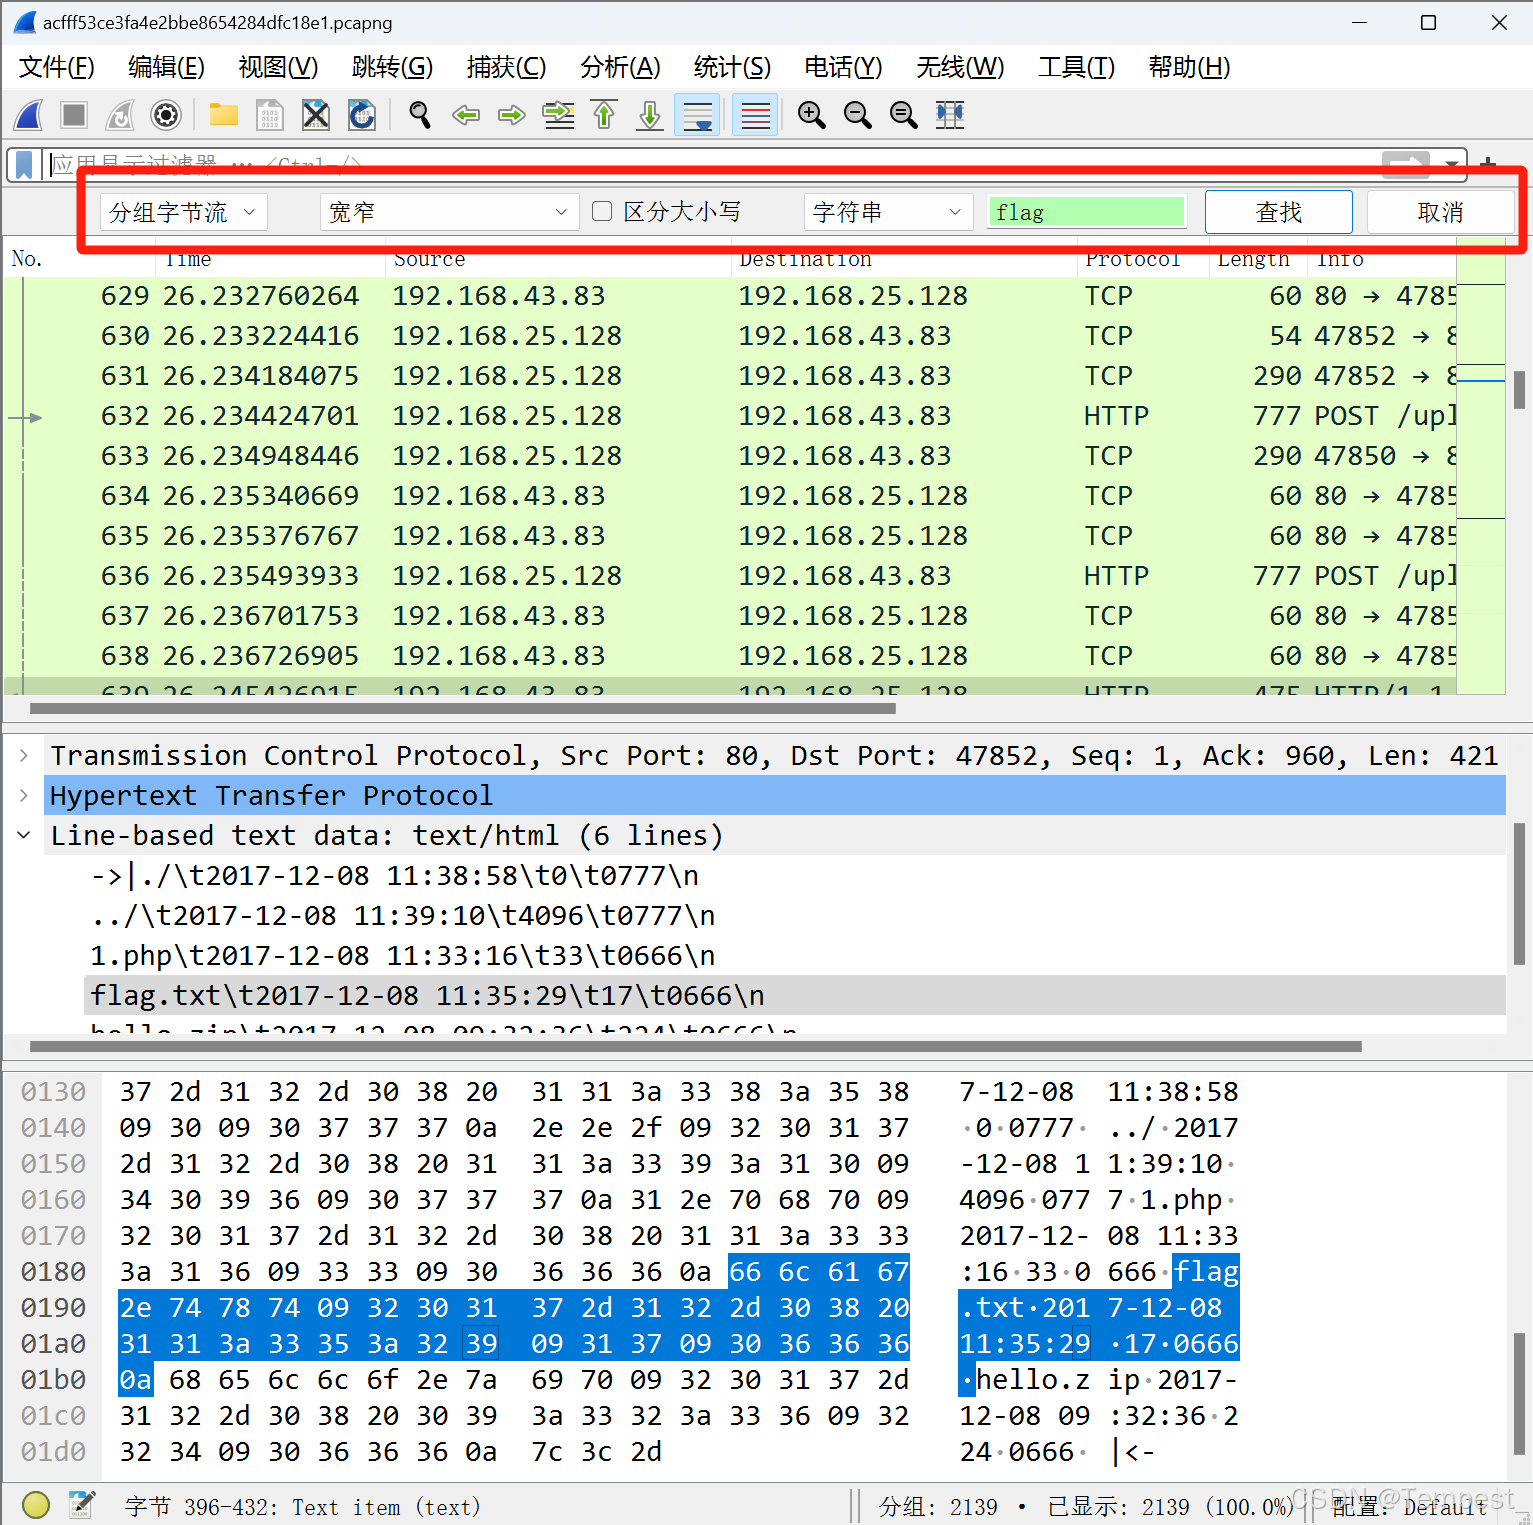Screen dimensions: 1533x1525
Task: Open the 统计 menu
Action: pyautogui.click(x=731, y=67)
